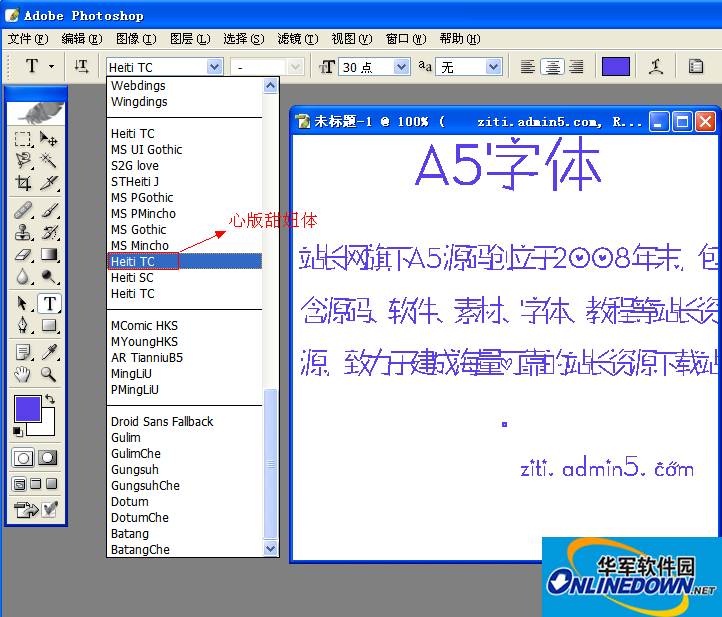Change text orientation icon
Image resolution: width=722 pixels, height=617 pixels.
click(82, 67)
